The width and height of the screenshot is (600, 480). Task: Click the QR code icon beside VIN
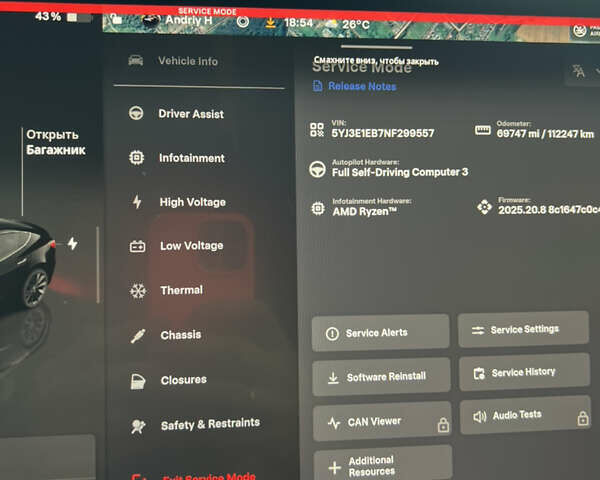(x=317, y=130)
